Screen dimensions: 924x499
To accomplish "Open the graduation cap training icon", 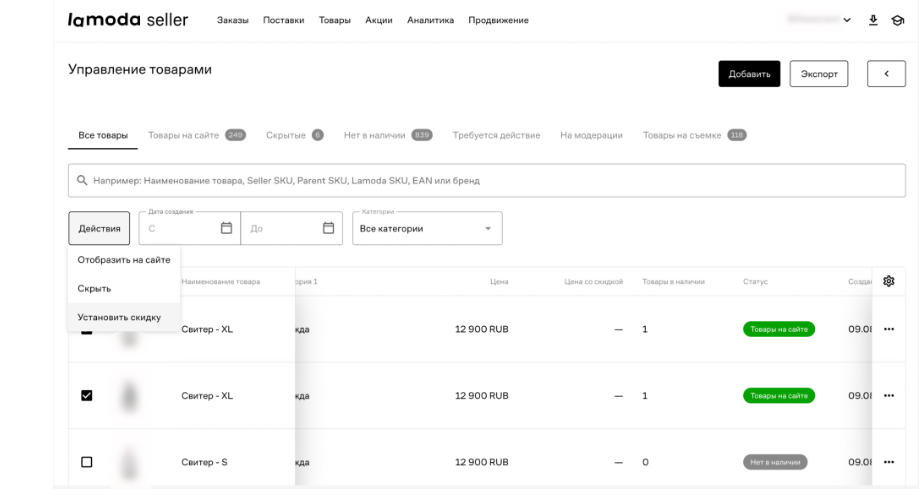I will coord(898,20).
